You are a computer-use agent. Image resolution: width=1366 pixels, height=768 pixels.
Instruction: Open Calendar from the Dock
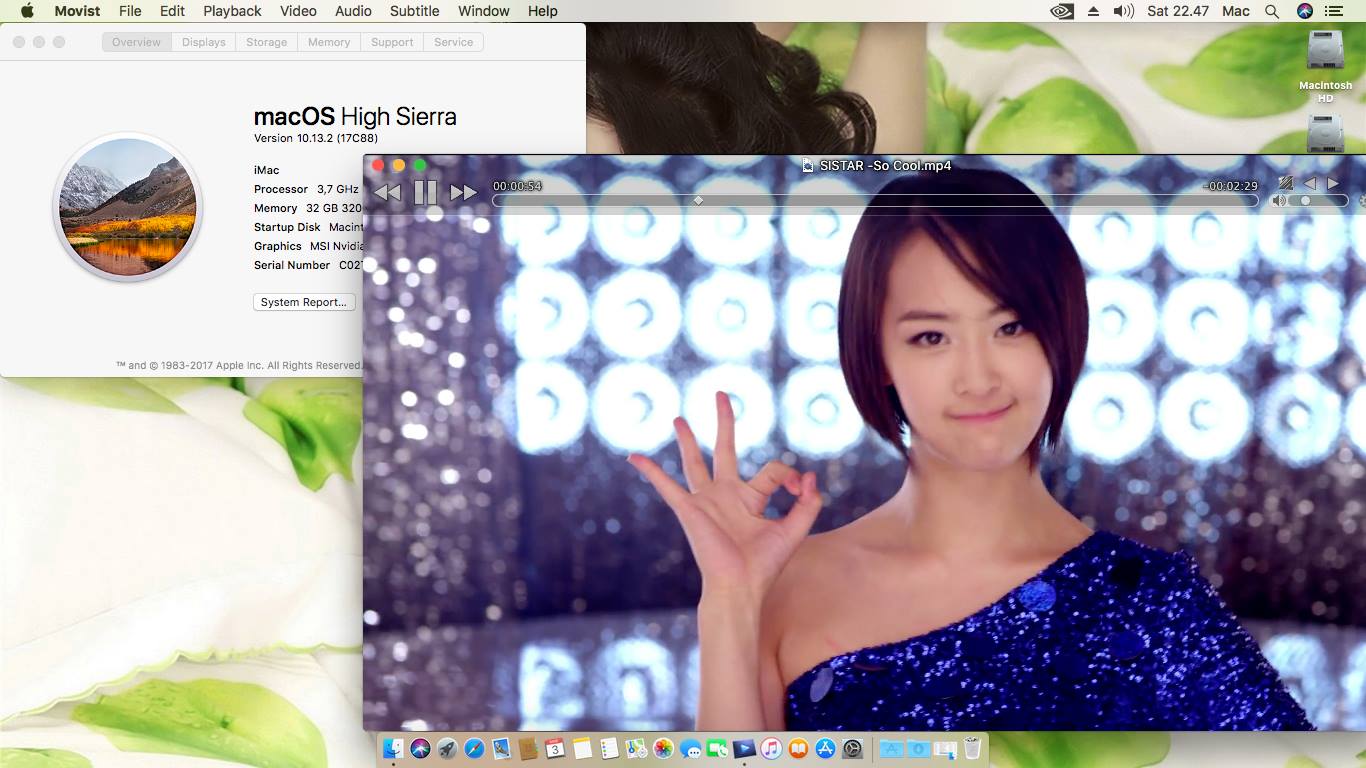click(555, 748)
